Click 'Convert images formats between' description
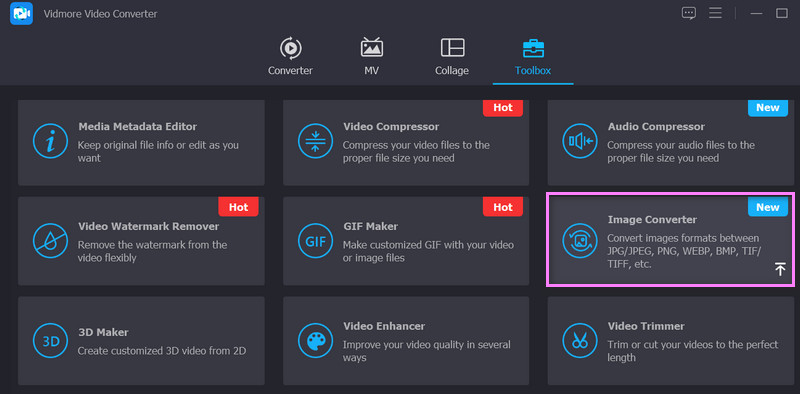800x394 pixels. (684, 251)
